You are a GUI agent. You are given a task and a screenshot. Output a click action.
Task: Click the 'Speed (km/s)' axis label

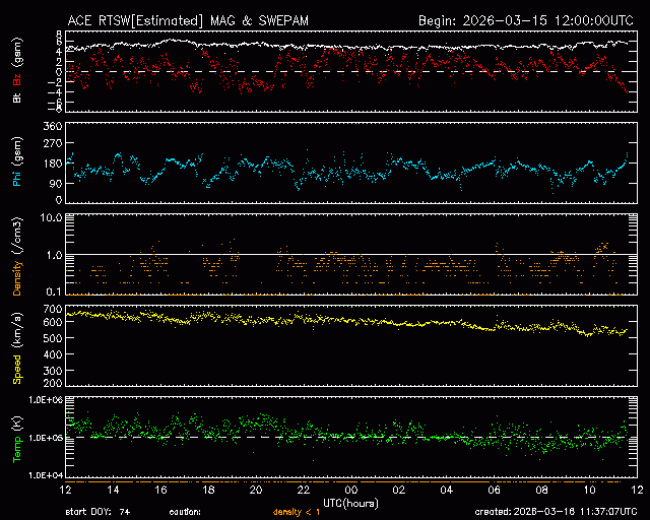pyautogui.click(x=17, y=348)
